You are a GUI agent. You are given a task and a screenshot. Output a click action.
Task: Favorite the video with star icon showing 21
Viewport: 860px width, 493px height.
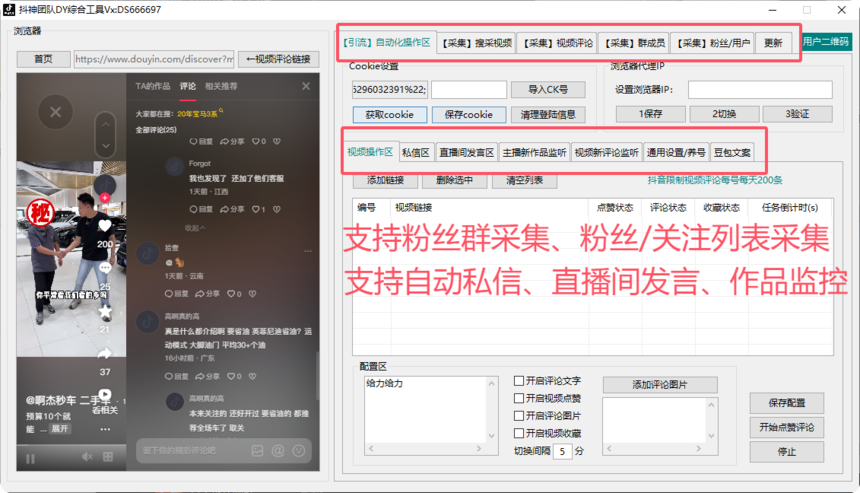(x=105, y=312)
